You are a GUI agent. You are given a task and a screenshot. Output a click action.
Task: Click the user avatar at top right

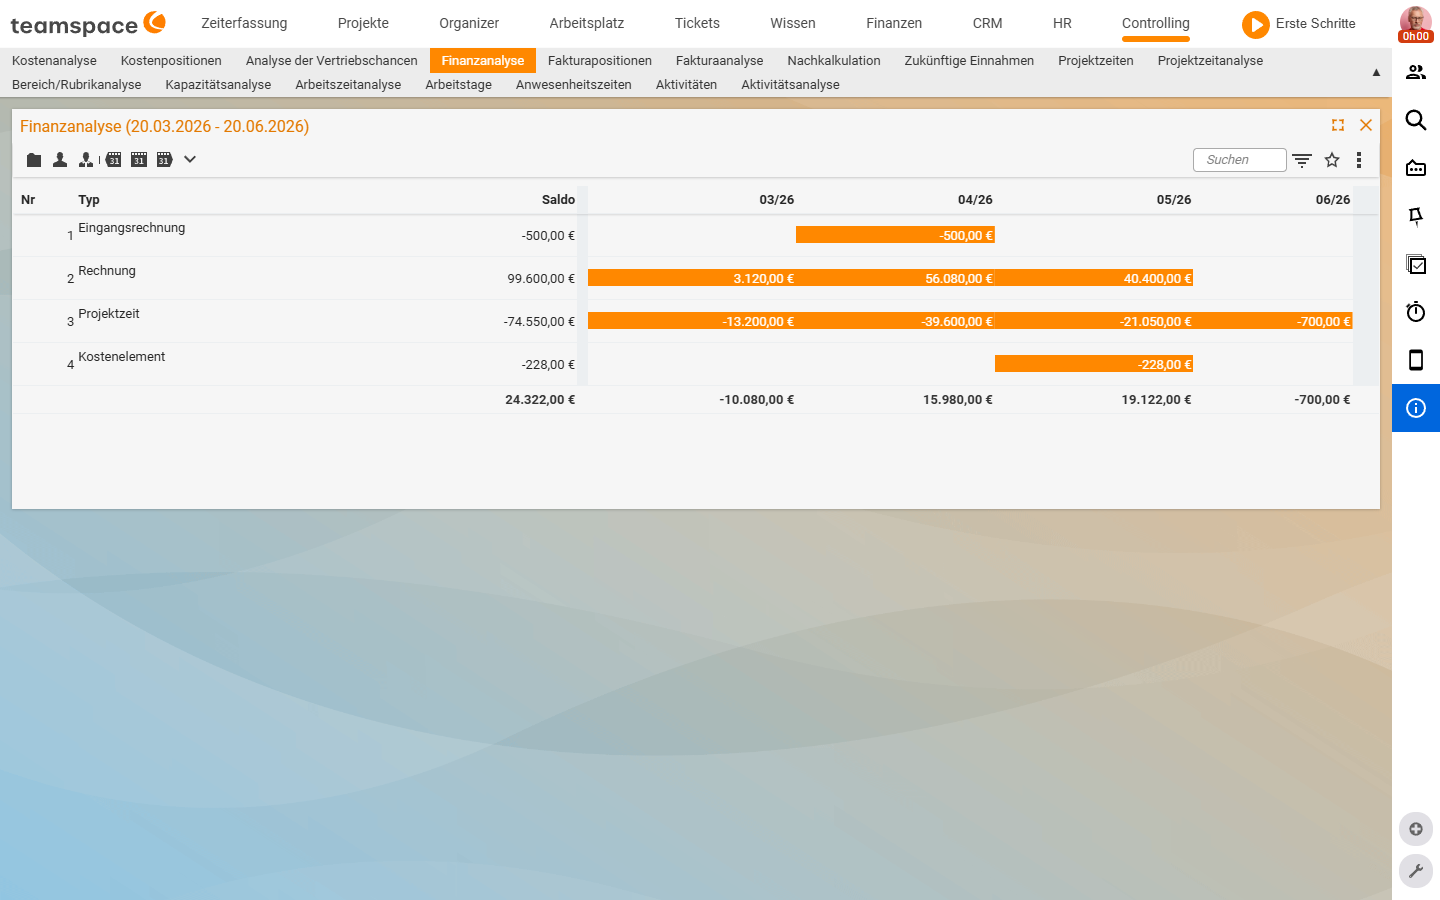point(1416,24)
